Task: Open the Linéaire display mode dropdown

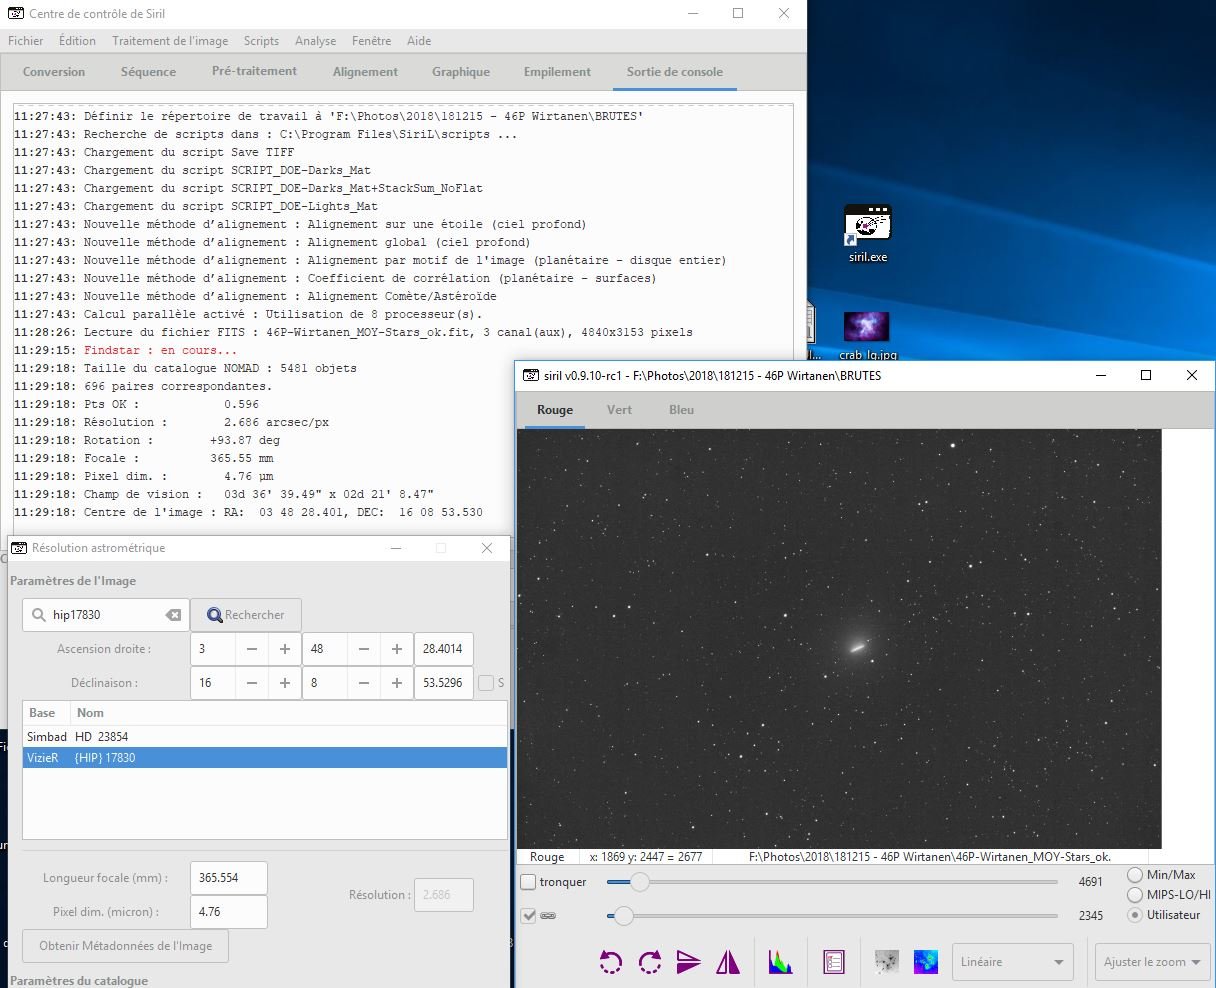Action: tap(1012, 962)
